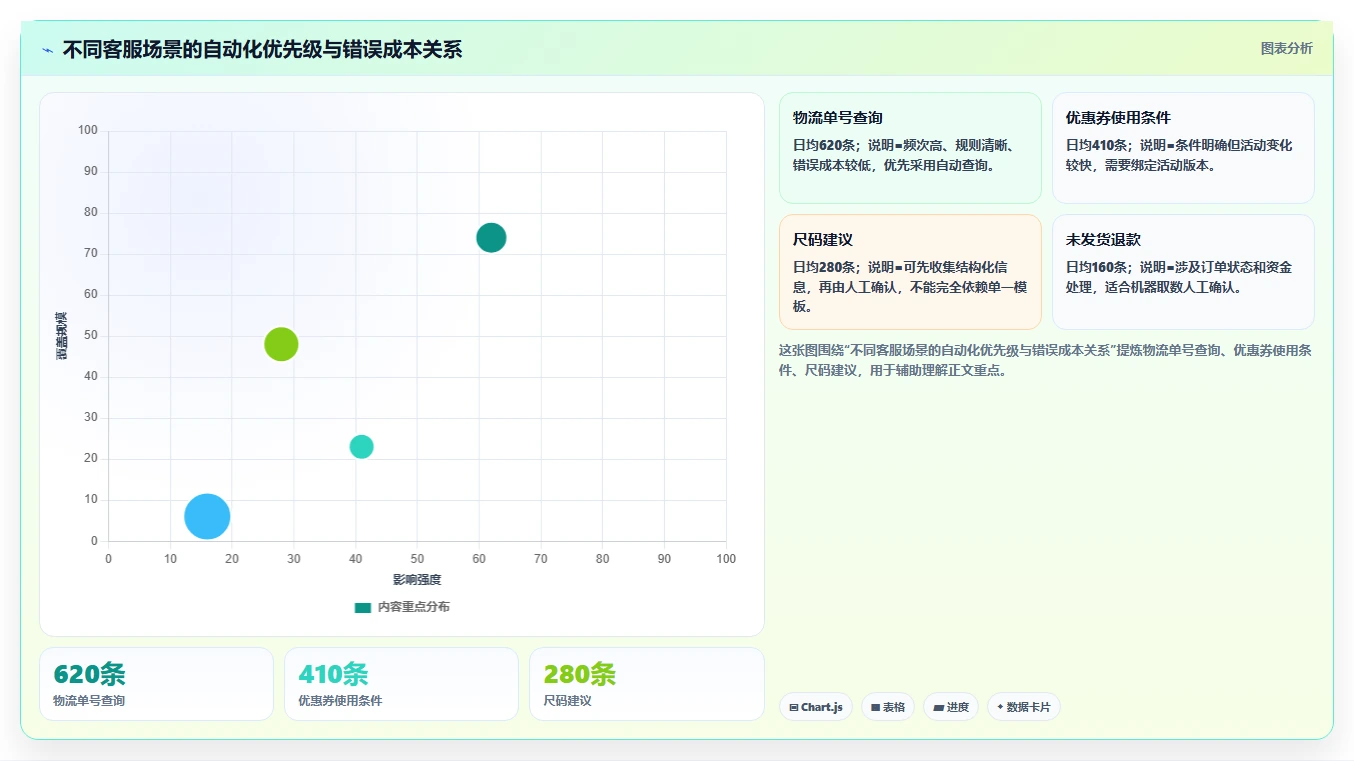Open the 未发货退款 description card
1354x761 pixels.
[1183, 272]
